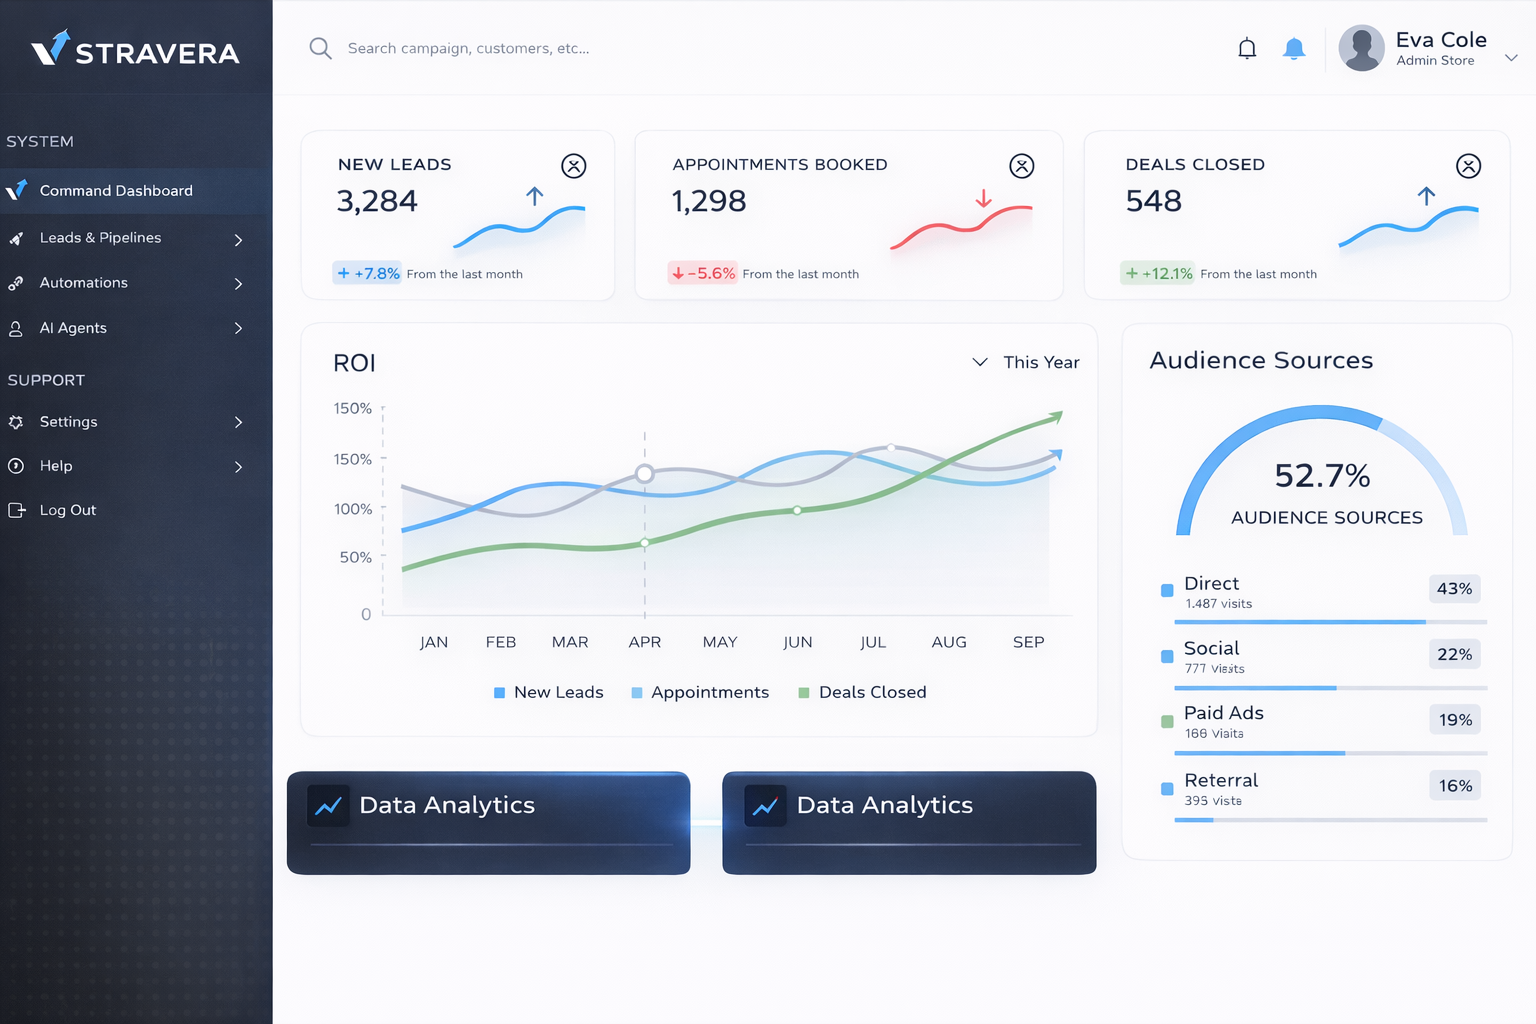Toggle the Deals Closed legend entry

pyautogui.click(x=862, y=692)
